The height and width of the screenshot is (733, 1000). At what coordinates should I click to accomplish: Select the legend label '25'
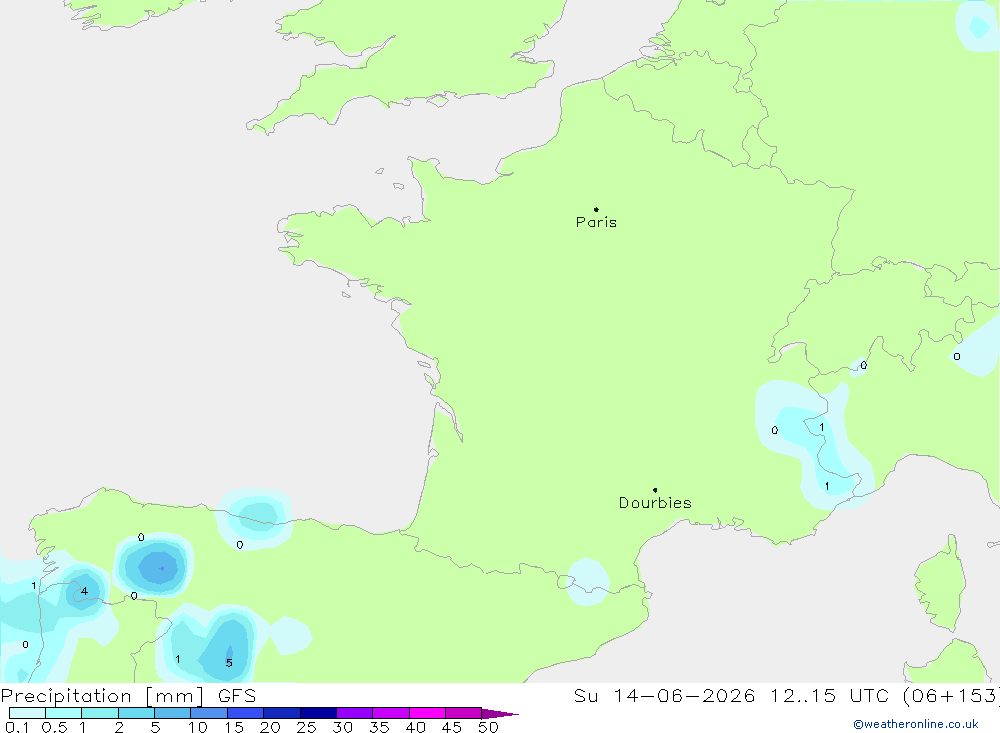307,727
